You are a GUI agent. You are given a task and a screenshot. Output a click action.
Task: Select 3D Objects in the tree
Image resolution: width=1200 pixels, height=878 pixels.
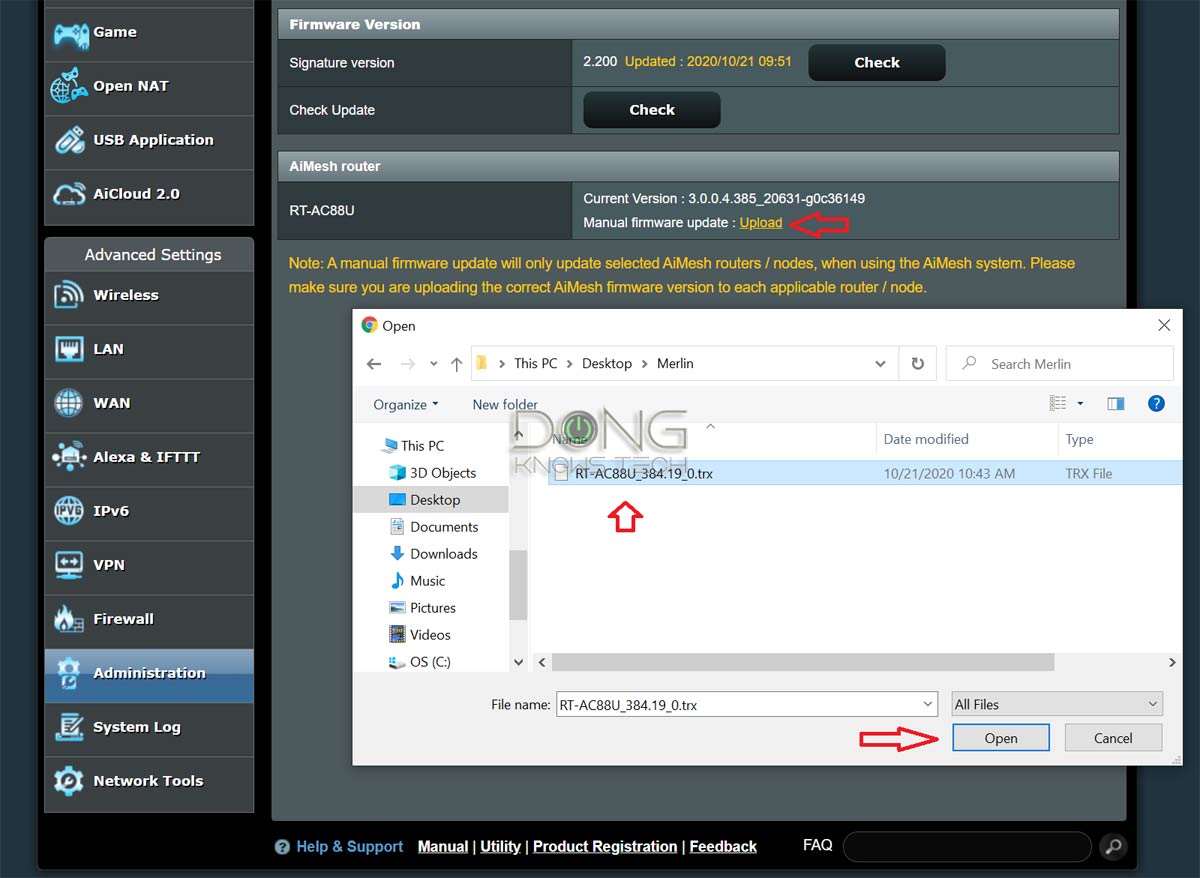point(432,473)
